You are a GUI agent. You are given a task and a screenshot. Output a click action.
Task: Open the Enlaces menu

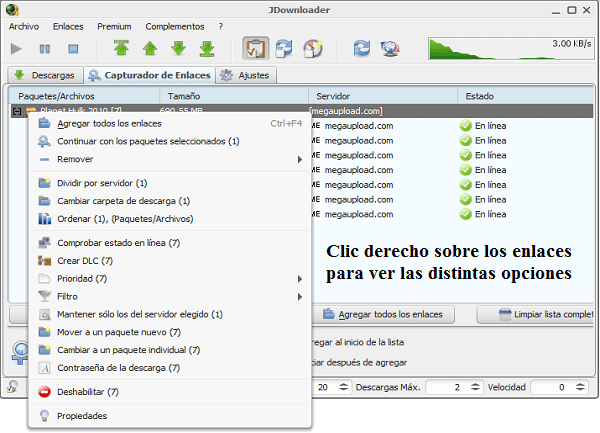point(68,26)
